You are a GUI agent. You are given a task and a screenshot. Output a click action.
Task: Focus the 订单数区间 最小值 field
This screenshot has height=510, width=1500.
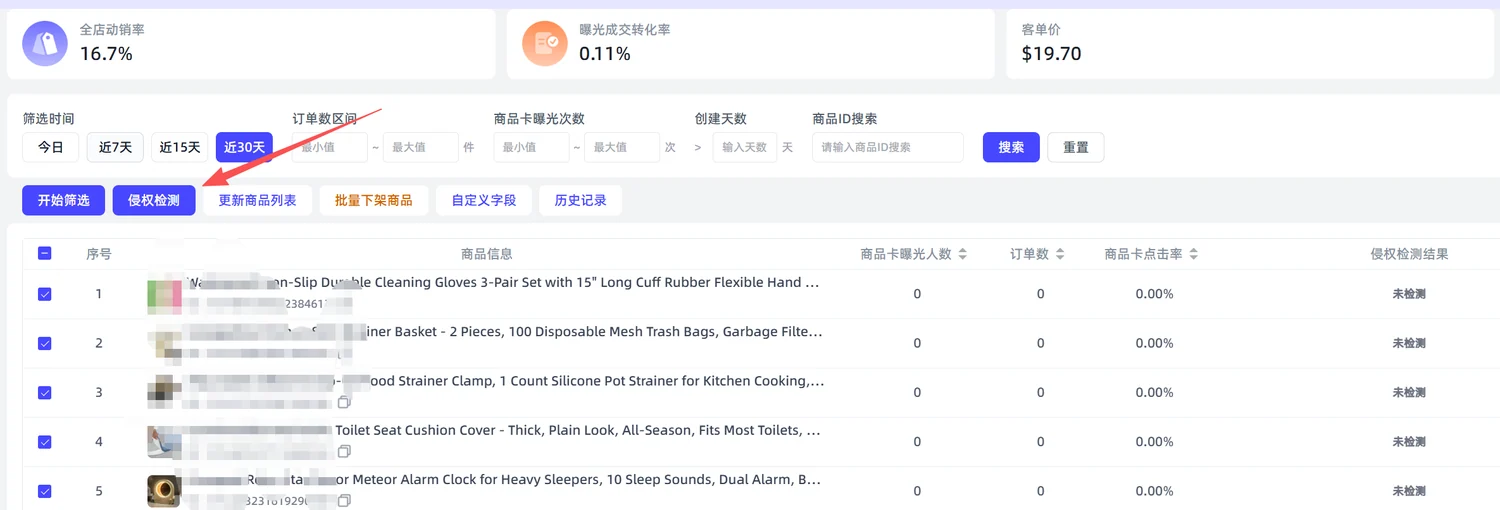coord(330,147)
